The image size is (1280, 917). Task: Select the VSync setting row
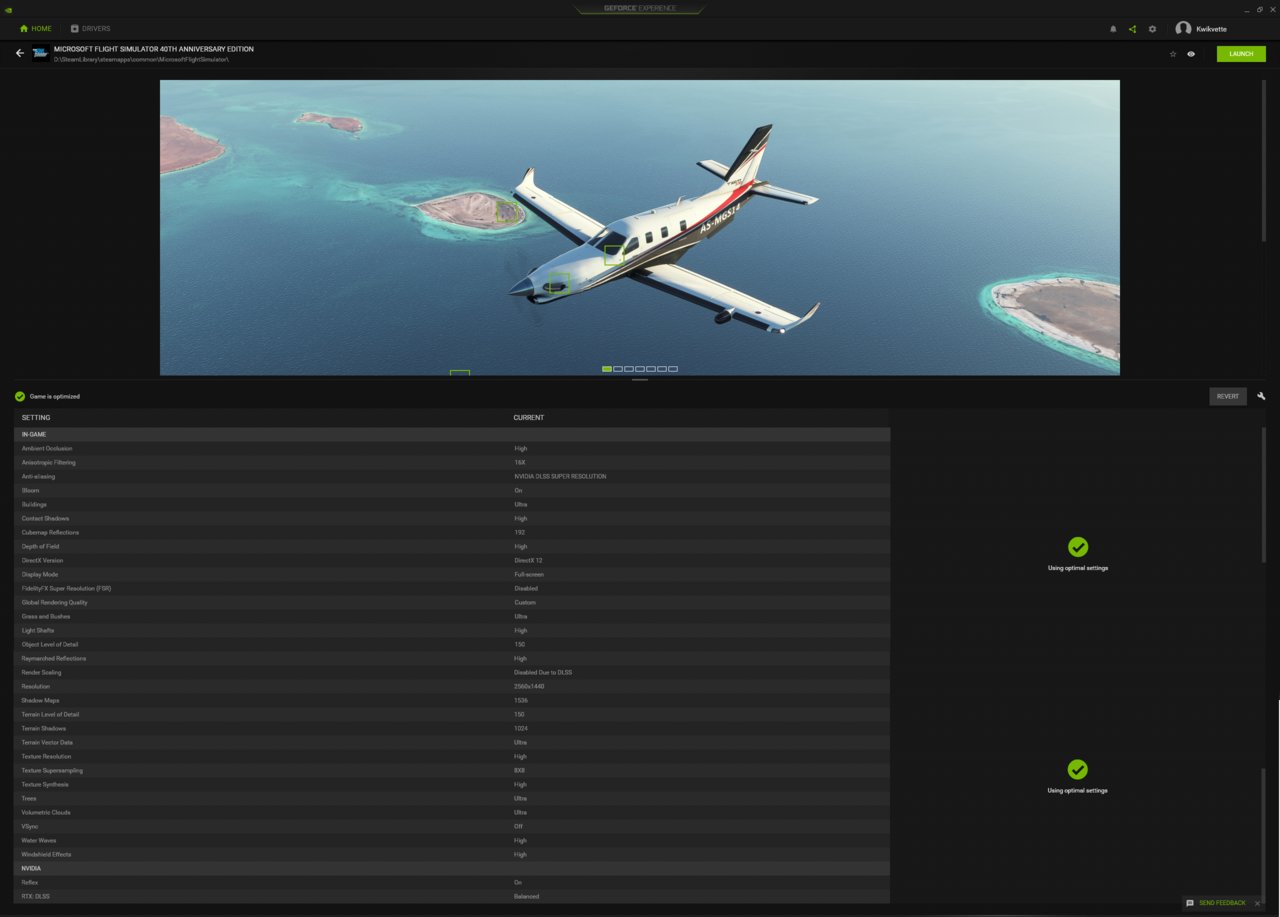pyautogui.click(x=452, y=827)
